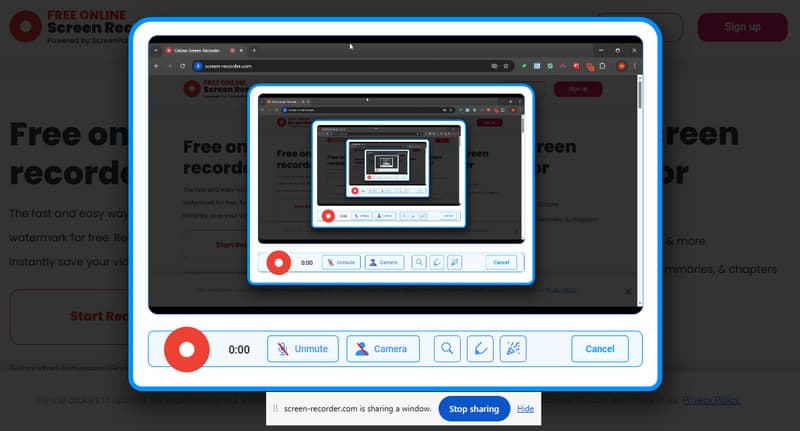Click the Unmute microphone button

click(x=303, y=349)
